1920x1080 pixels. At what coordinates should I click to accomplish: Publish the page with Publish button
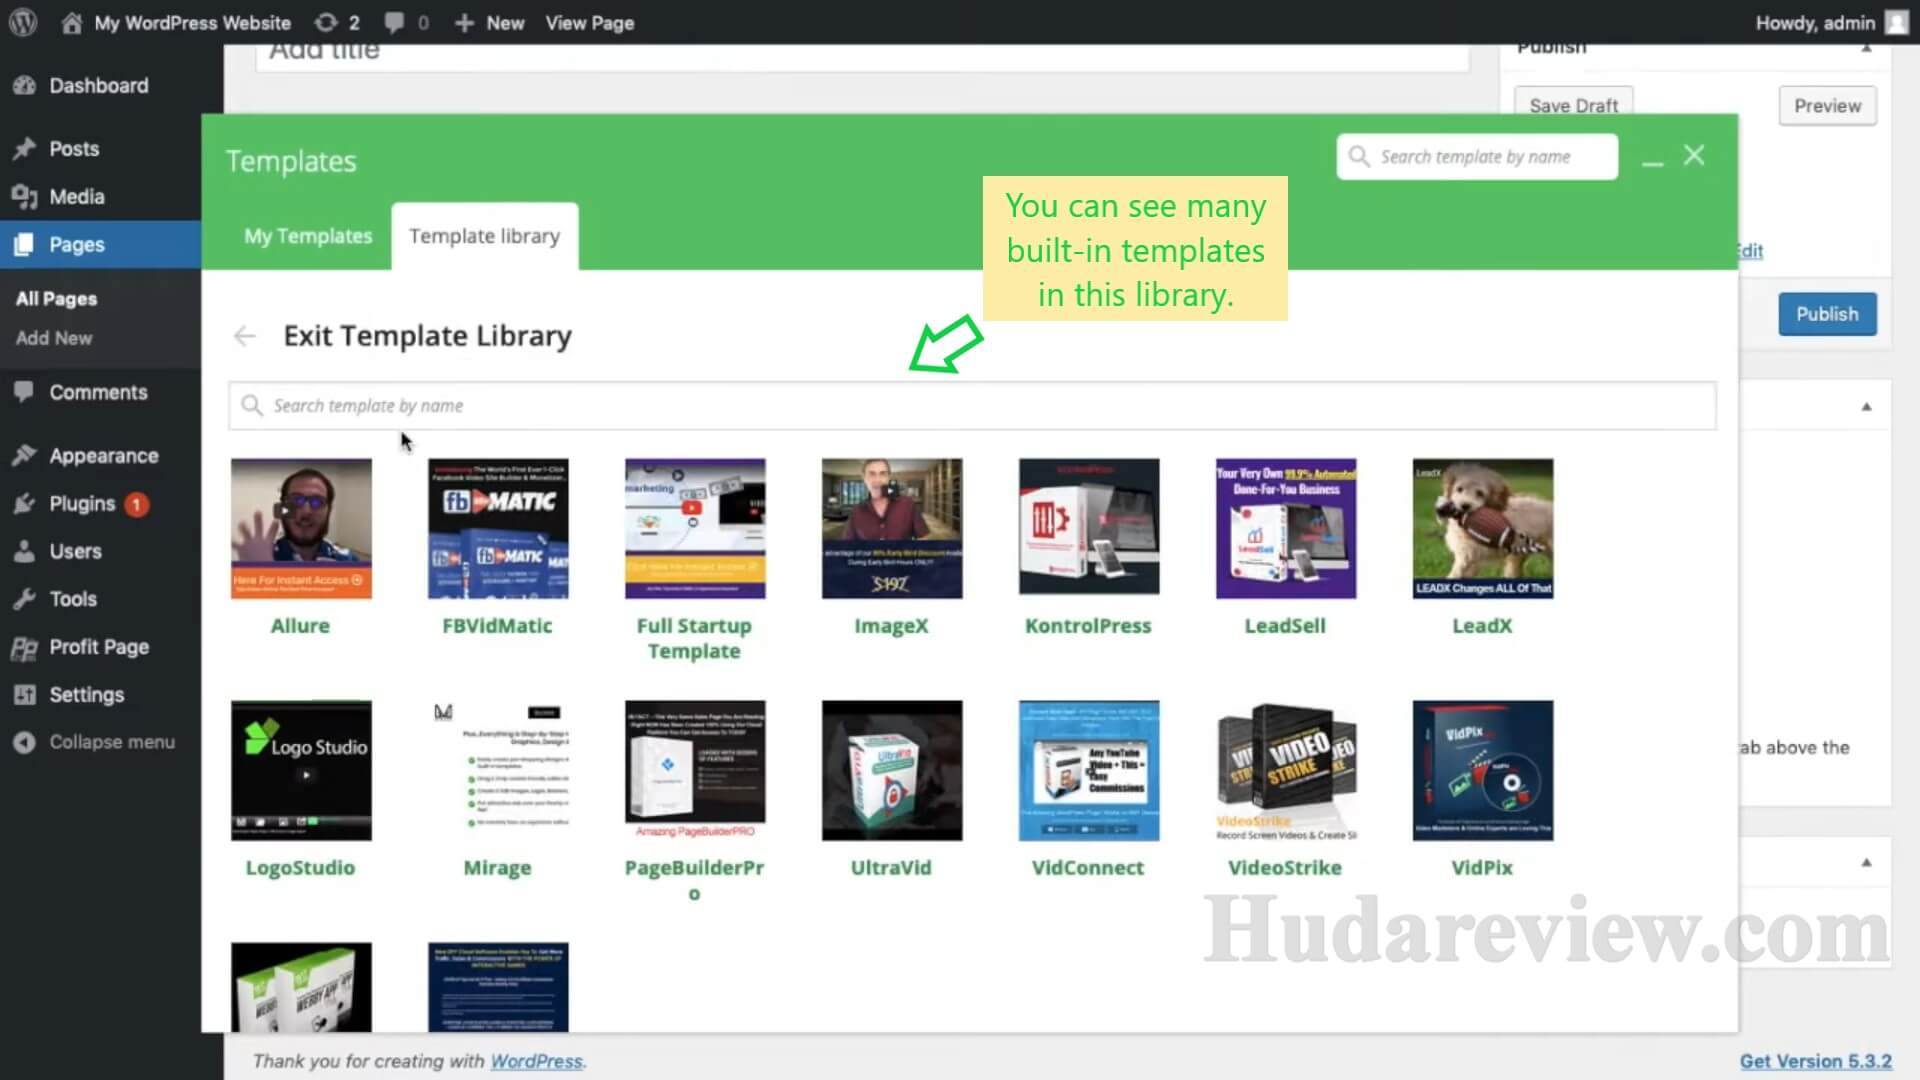click(x=1827, y=314)
